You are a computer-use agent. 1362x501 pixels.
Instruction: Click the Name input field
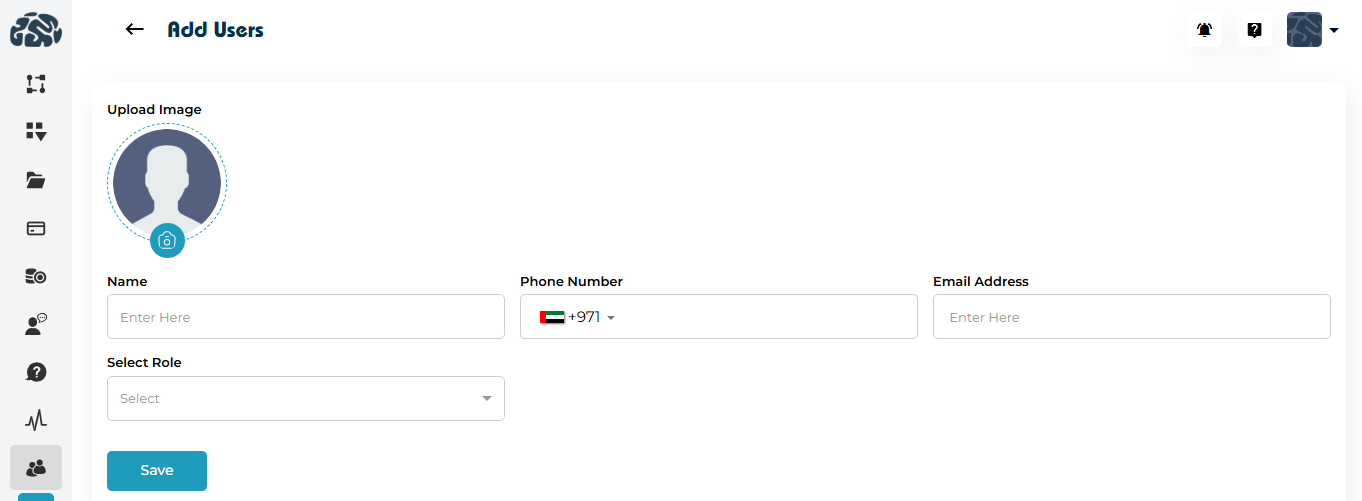pyautogui.click(x=305, y=317)
